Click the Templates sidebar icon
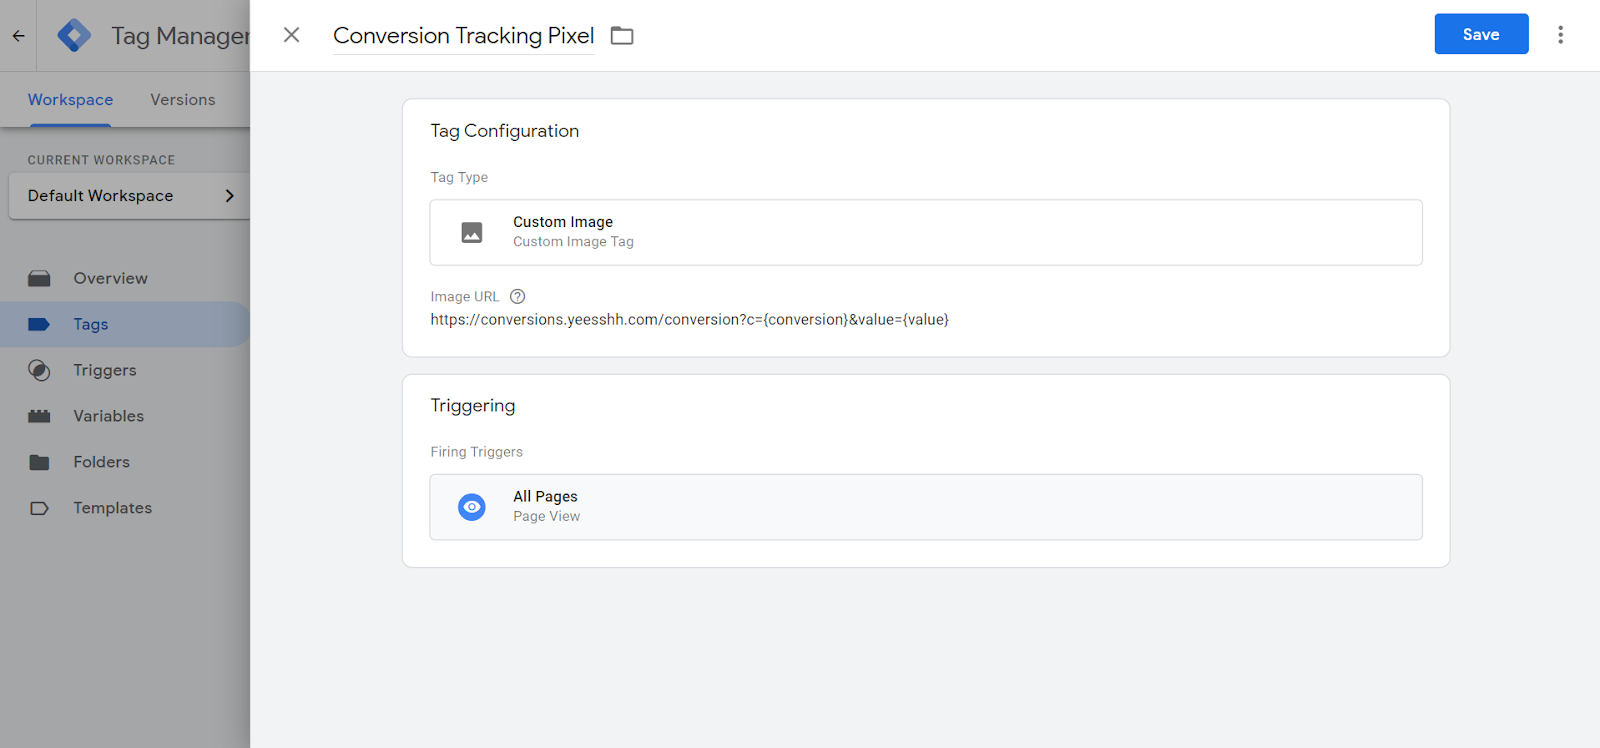Image resolution: width=1600 pixels, height=748 pixels. [39, 508]
